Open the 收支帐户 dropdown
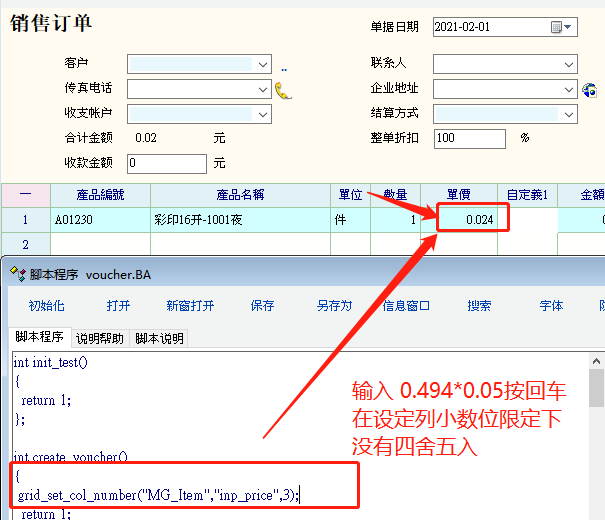The height and width of the screenshot is (520, 605). pyautogui.click(x=263, y=114)
